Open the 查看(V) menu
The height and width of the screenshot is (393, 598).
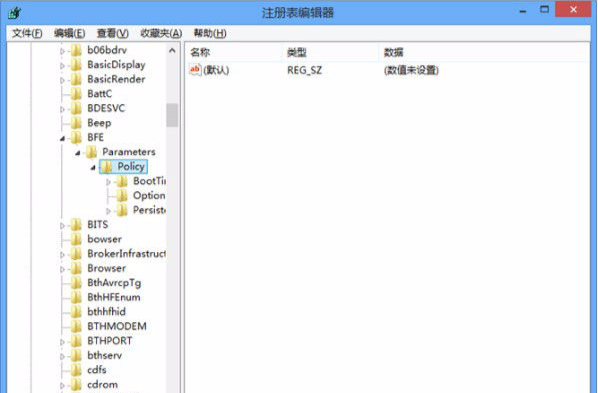coord(113,33)
